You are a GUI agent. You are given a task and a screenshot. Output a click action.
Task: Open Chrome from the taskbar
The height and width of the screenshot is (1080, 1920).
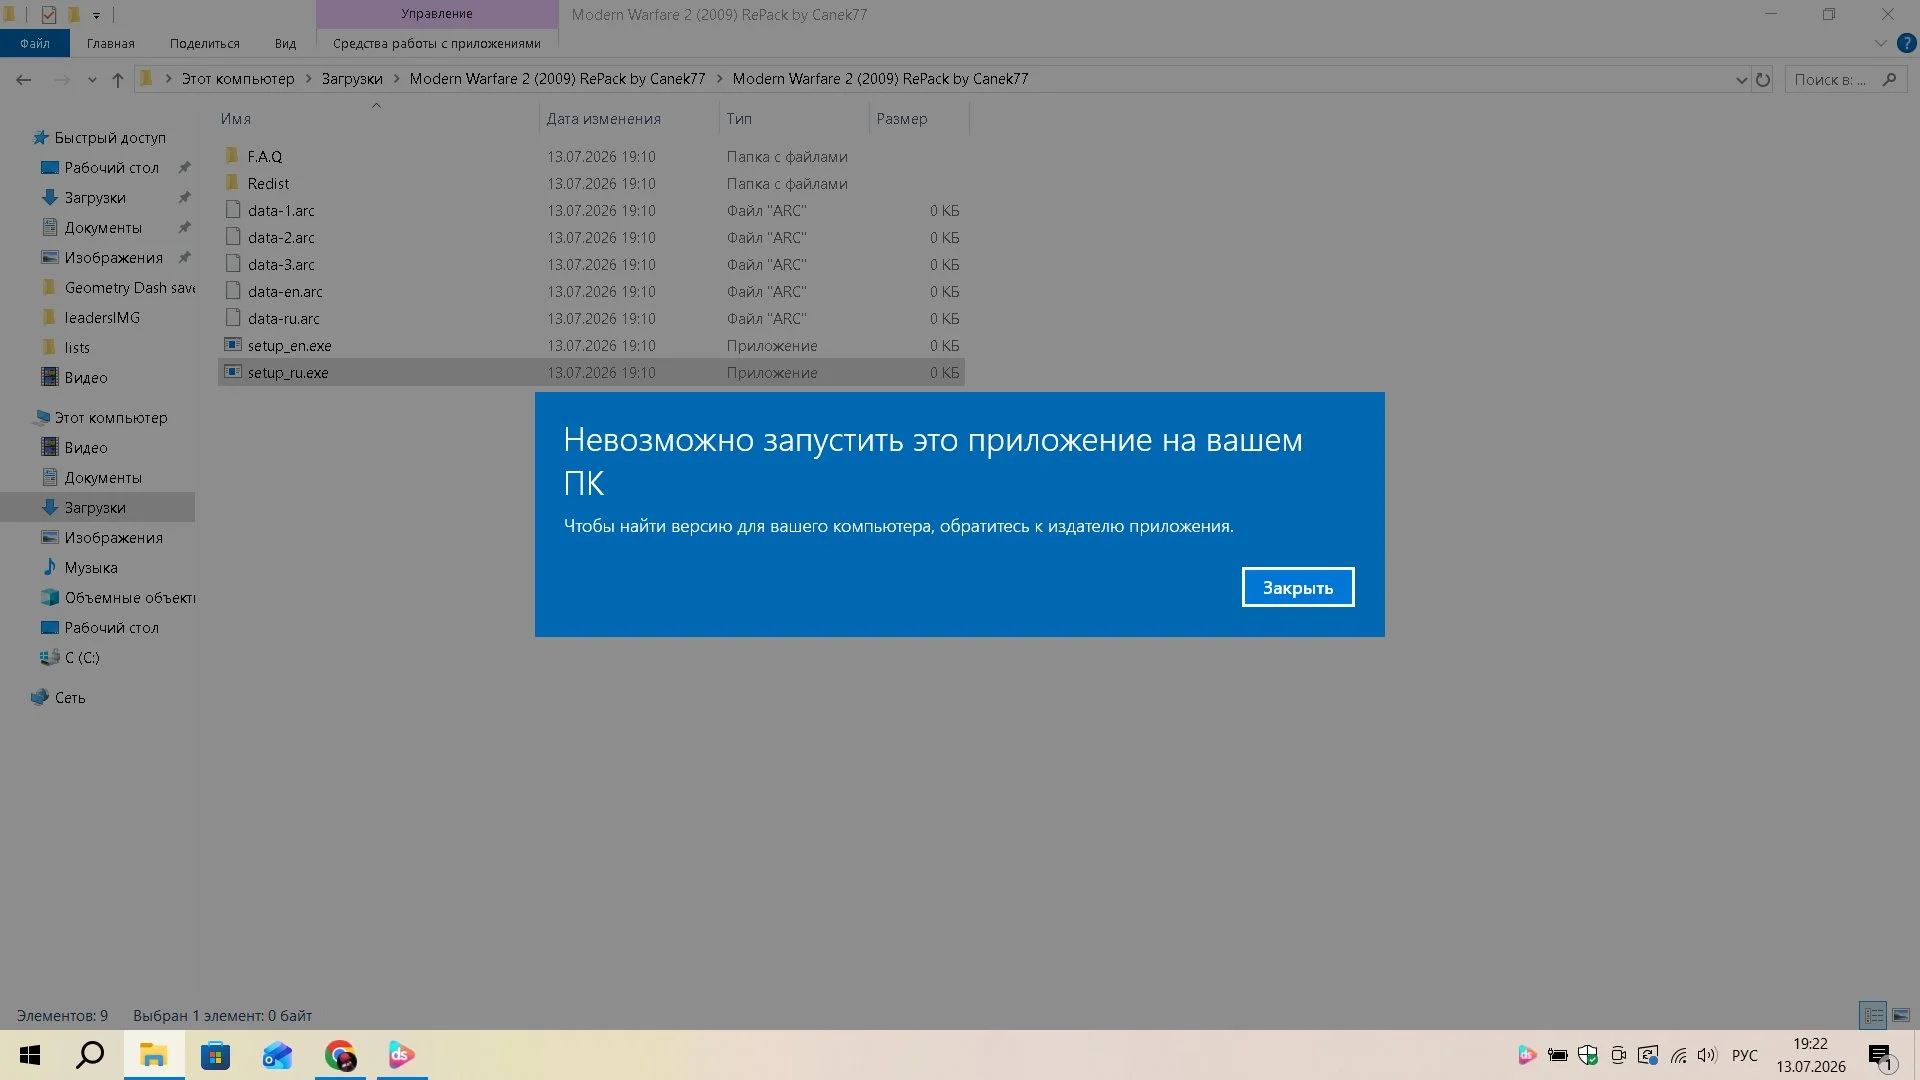click(x=340, y=1055)
